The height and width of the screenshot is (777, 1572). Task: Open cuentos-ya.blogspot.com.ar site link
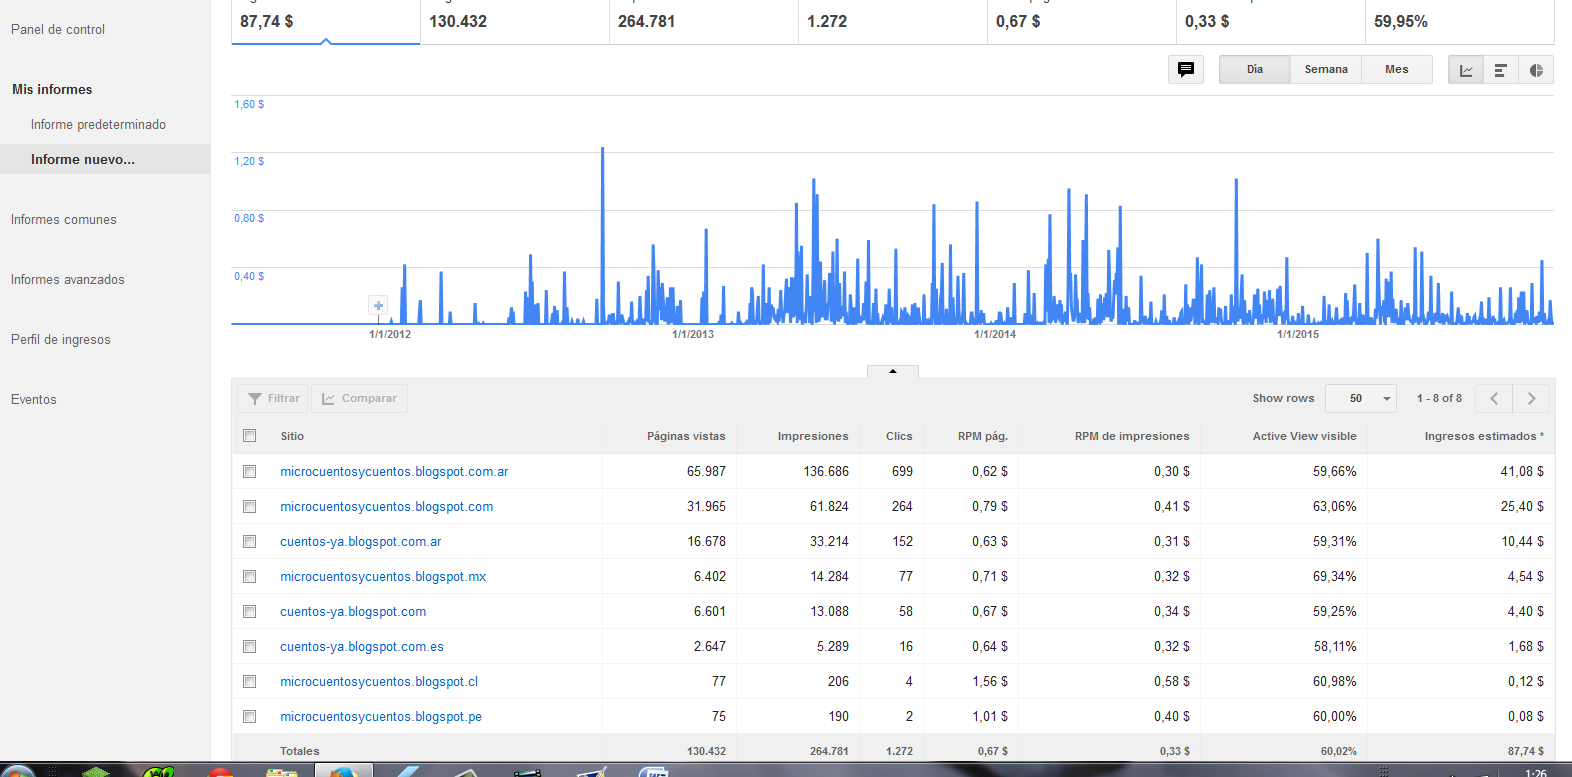tap(360, 542)
